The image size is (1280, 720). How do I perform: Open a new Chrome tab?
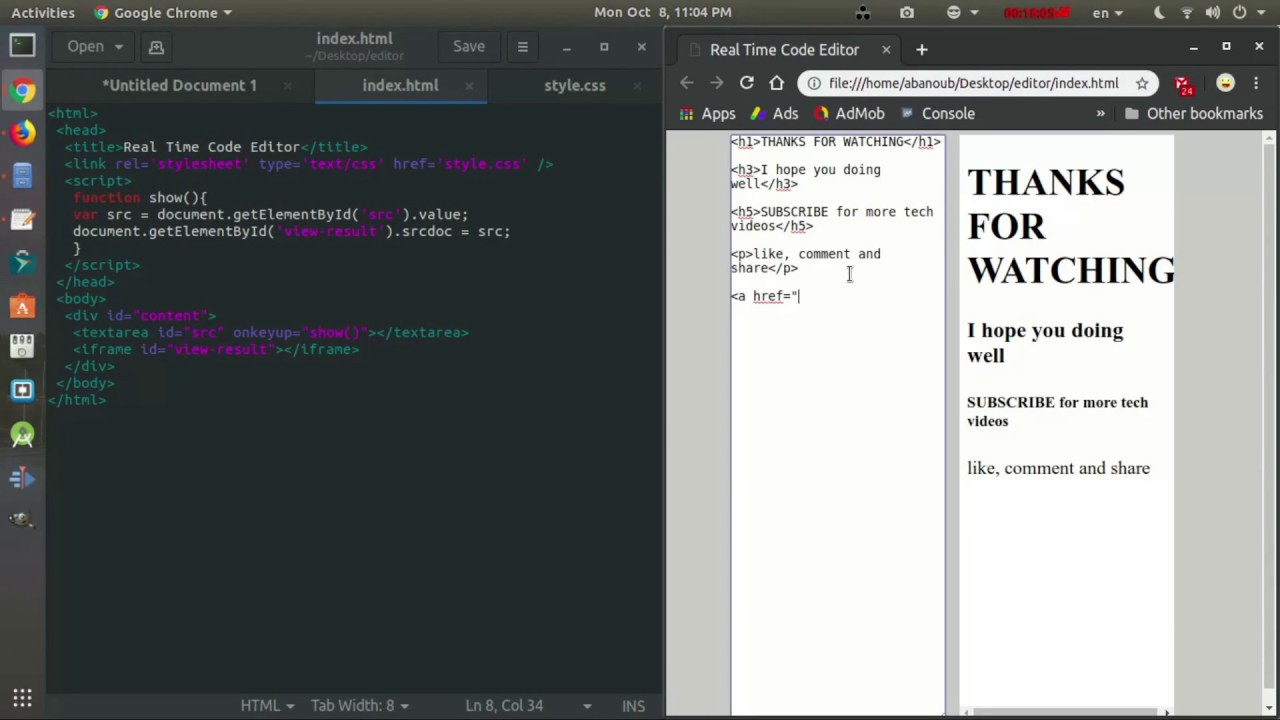click(x=922, y=49)
